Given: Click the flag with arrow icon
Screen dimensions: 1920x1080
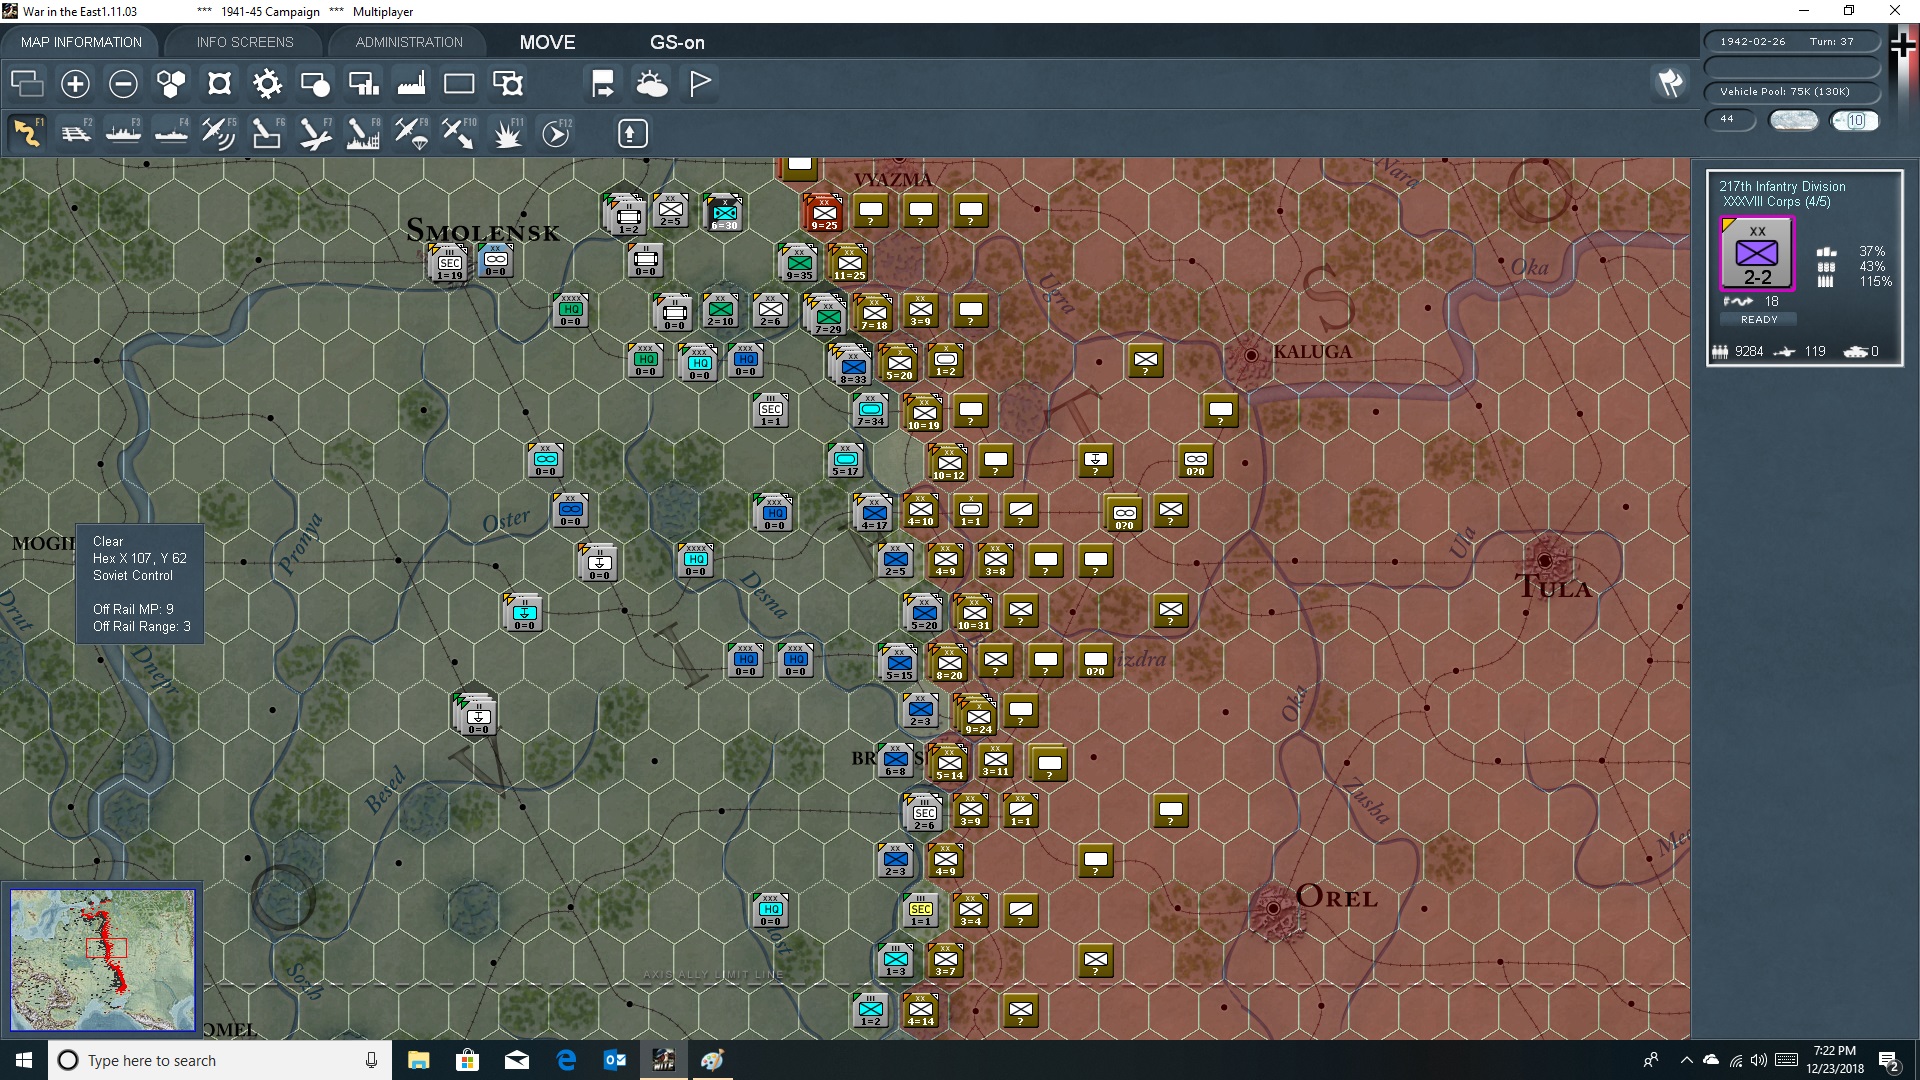Looking at the screenshot, I should 603,84.
